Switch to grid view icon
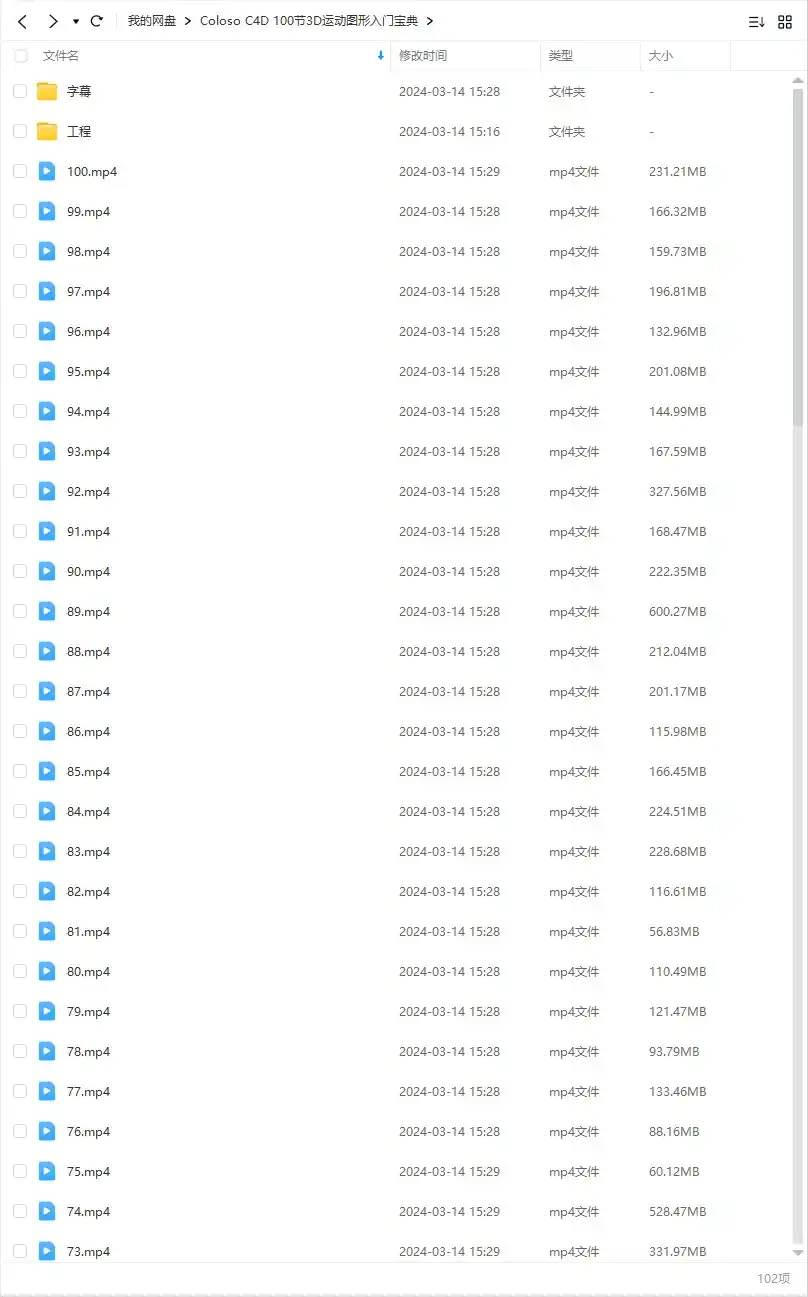Image resolution: width=808 pixels, height=1297 pixels. (785, 21)
